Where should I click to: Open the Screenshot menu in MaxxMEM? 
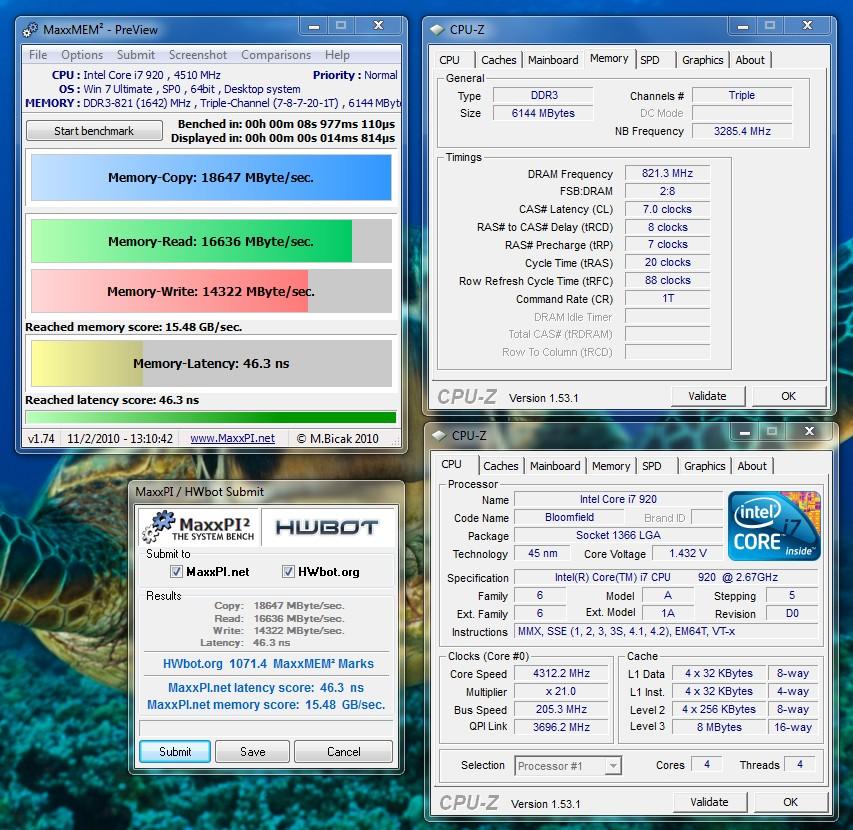[198, 55]
